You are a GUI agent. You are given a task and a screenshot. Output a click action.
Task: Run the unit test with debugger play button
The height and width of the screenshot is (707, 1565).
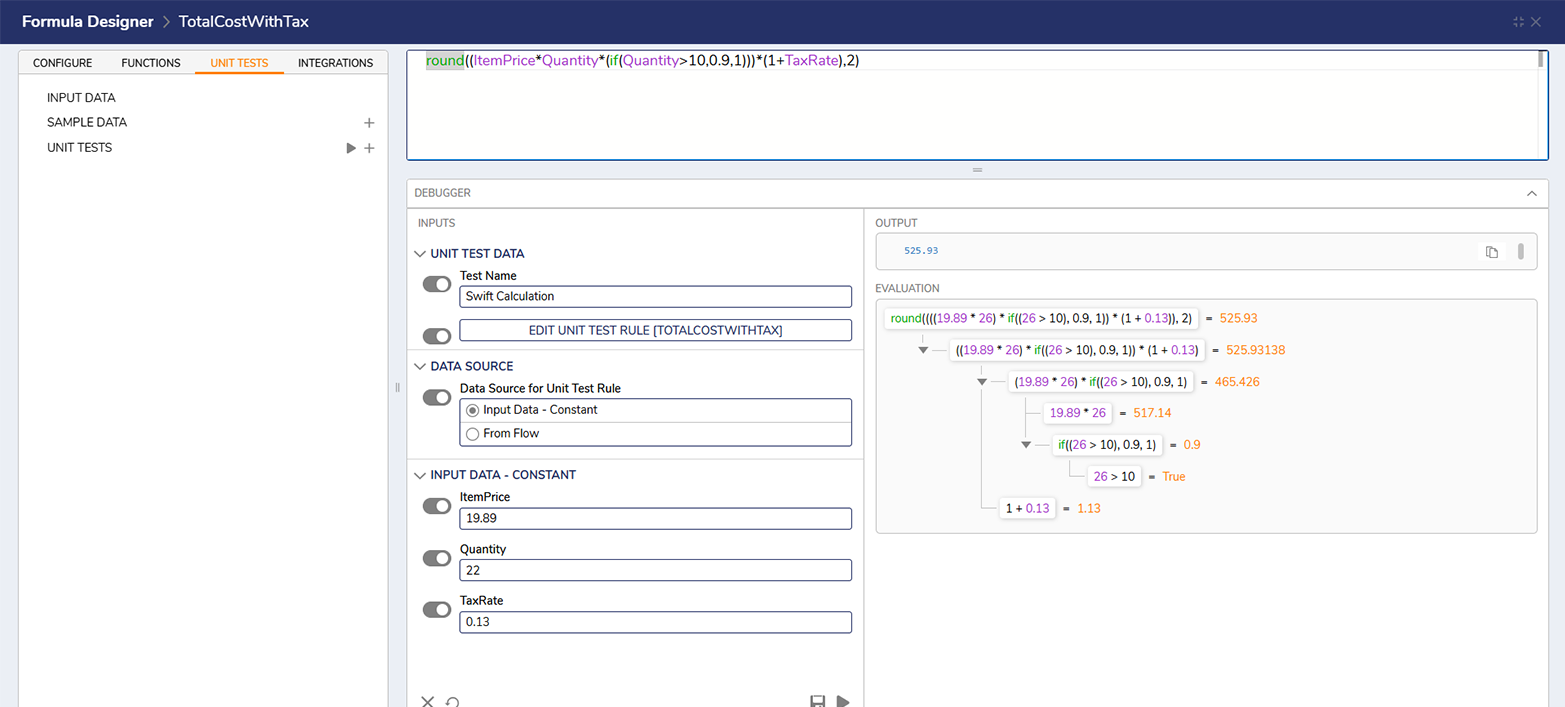(x=843, y=701)
